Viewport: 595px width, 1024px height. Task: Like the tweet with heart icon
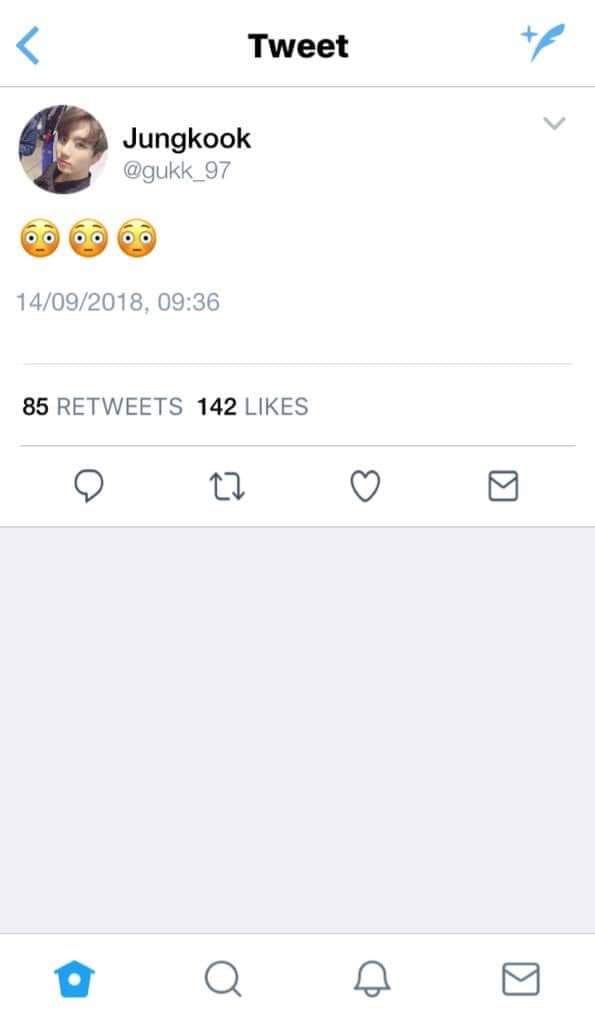365,487
